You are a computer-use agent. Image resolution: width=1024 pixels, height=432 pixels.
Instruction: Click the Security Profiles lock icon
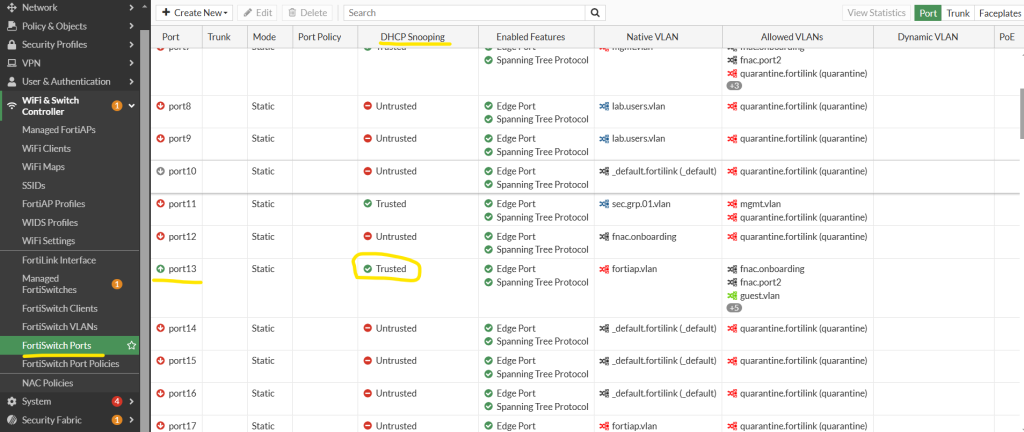[x=11, y=44]
